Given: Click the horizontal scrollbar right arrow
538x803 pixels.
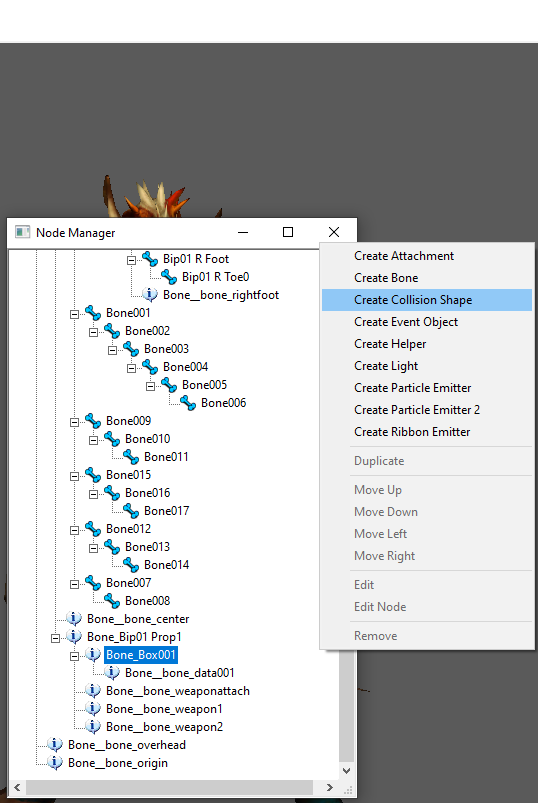Looking at the screenshot, I should 330,787.
